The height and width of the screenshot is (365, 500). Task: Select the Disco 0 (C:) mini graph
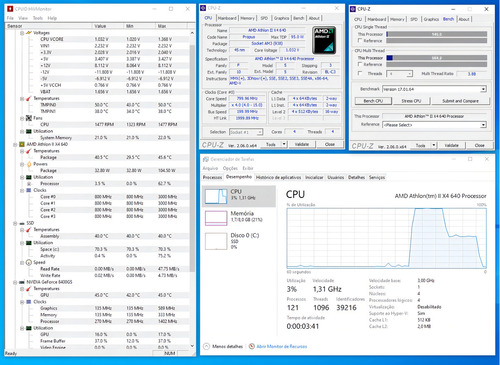[216, 241]
